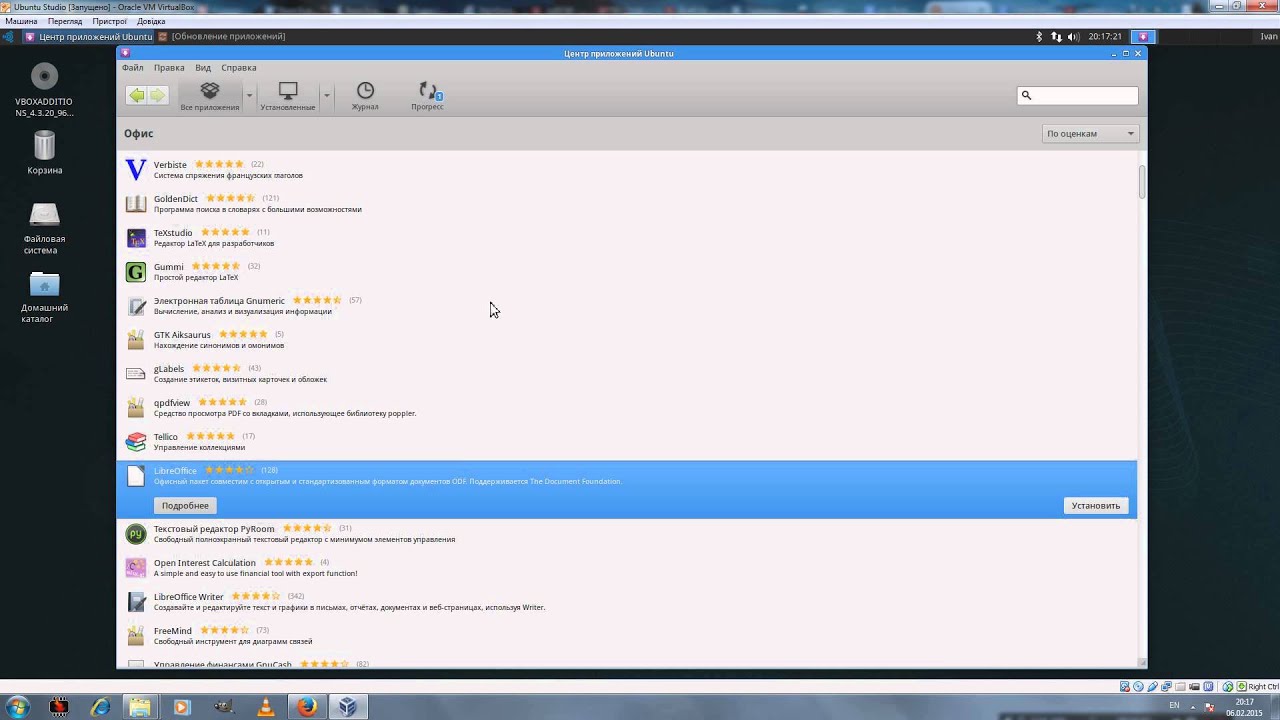
Task: Open the Файл menu
Action: coord(133,68)
